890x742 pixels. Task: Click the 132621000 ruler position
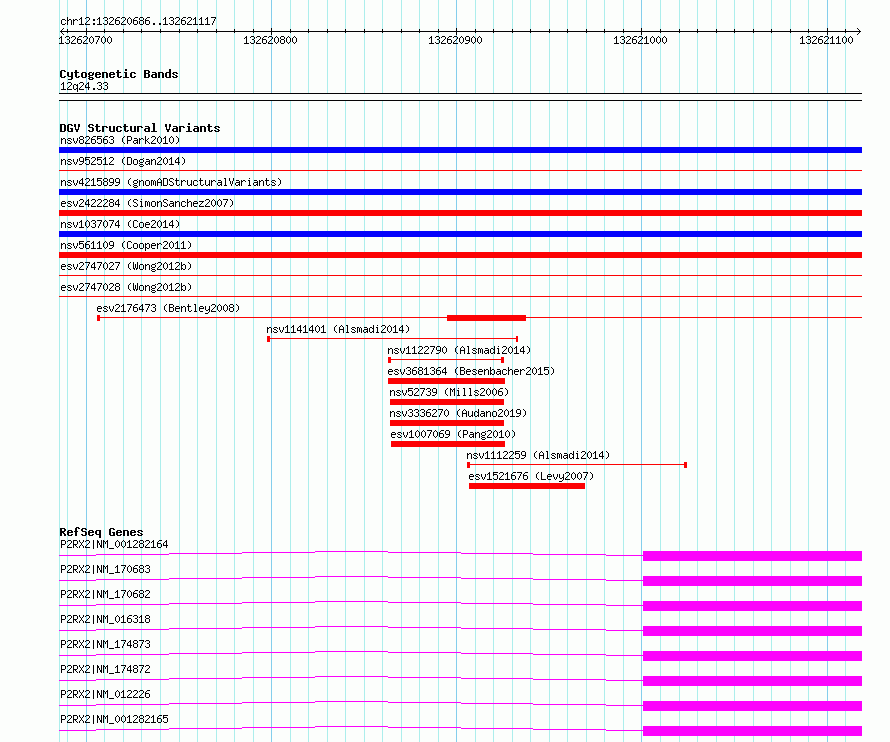[x=640, y=40]
